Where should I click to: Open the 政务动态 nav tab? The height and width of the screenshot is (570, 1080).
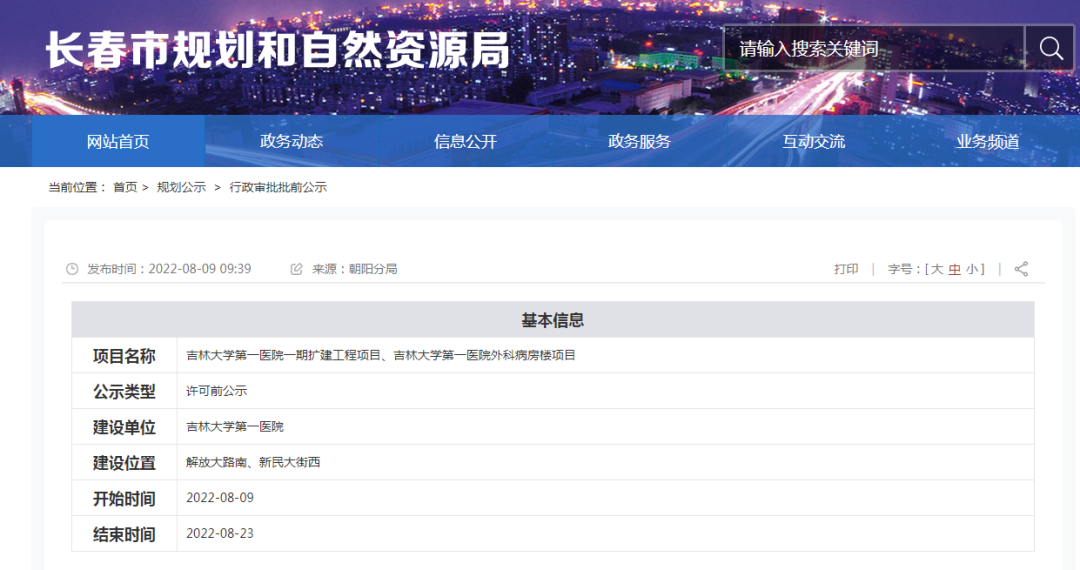click(x=291, y=141)
